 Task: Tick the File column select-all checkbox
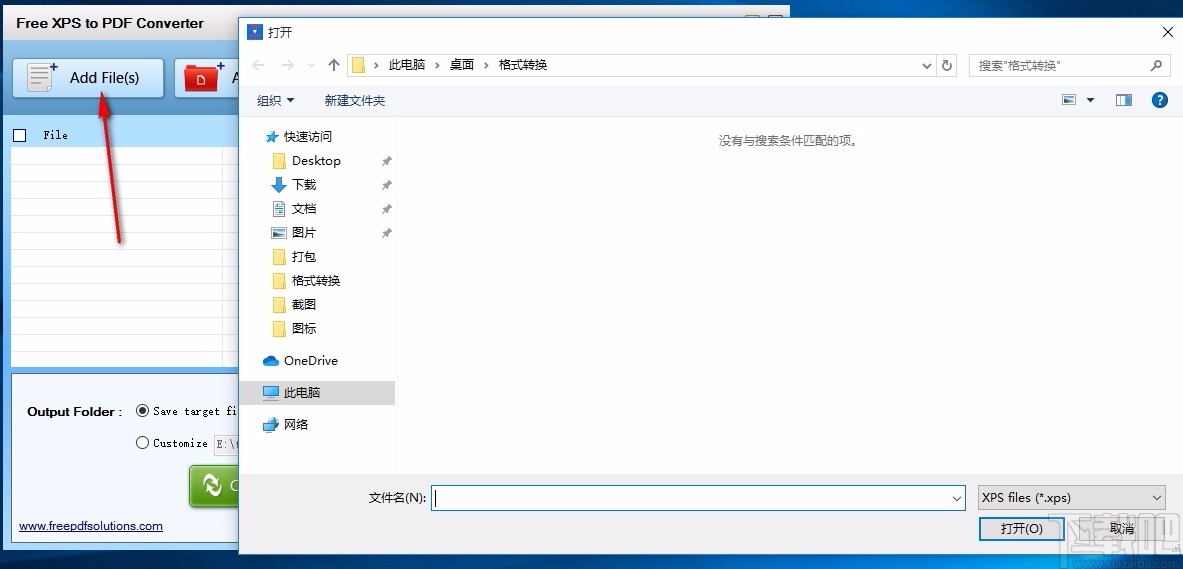coord(20,135)
